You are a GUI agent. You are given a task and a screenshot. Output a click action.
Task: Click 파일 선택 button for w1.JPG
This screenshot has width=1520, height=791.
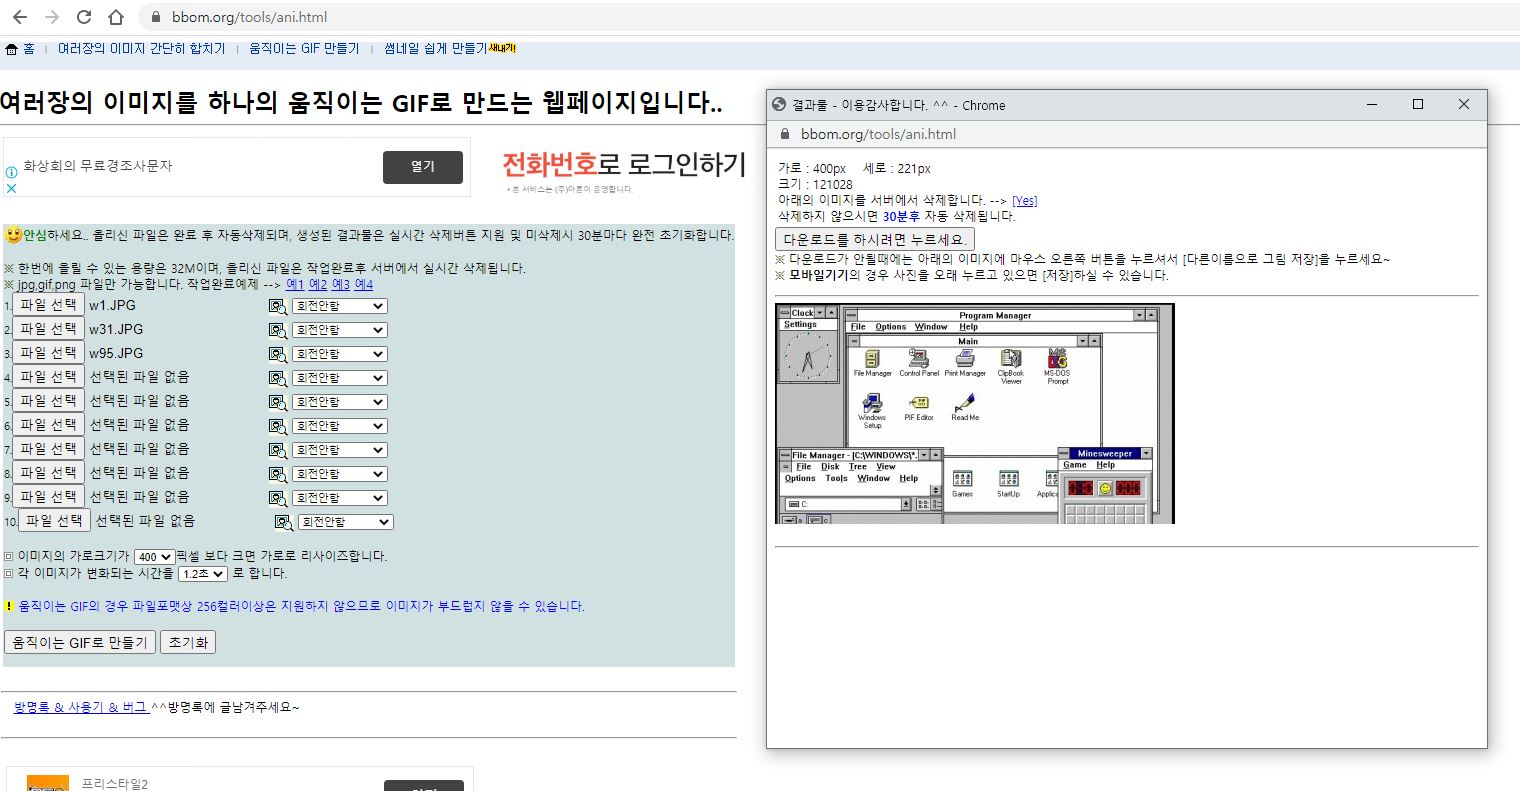click(48, 305)
